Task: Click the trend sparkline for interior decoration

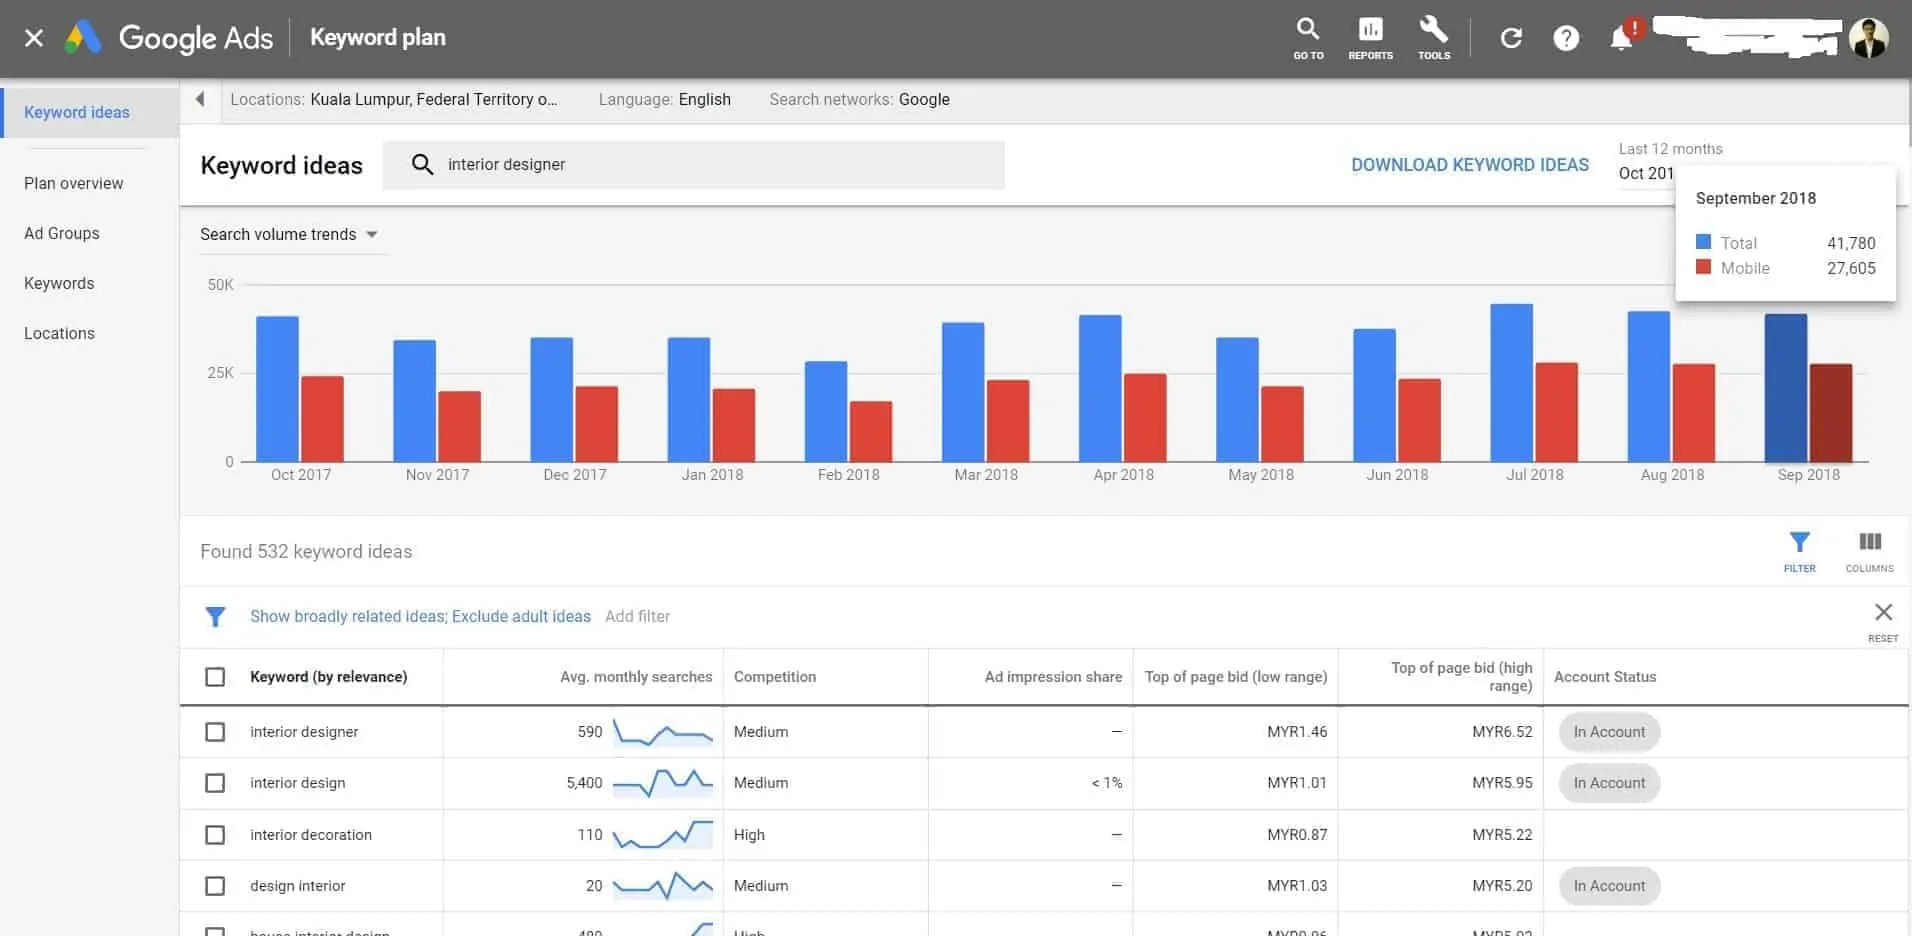Action: click(x=662, y=834)
